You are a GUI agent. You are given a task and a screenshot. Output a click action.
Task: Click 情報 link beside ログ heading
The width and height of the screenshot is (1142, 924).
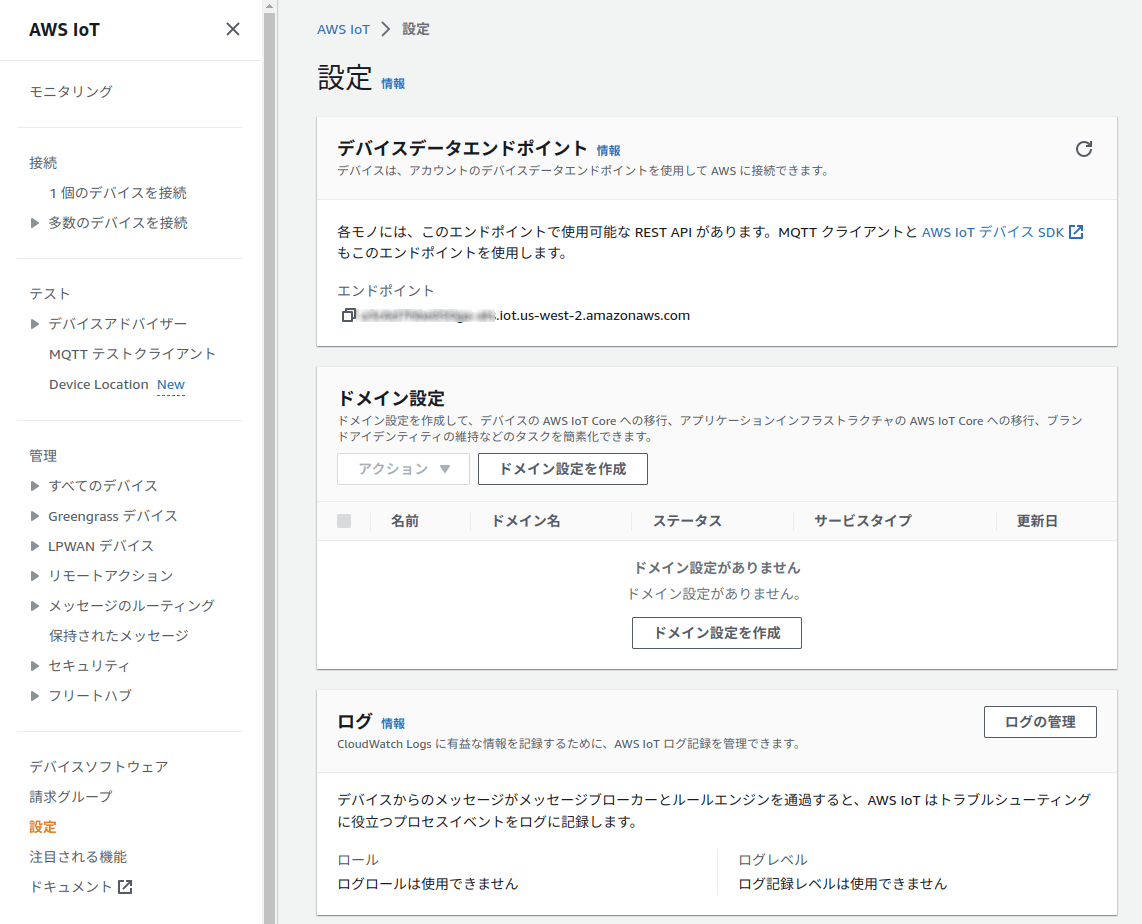click(393, 724)
